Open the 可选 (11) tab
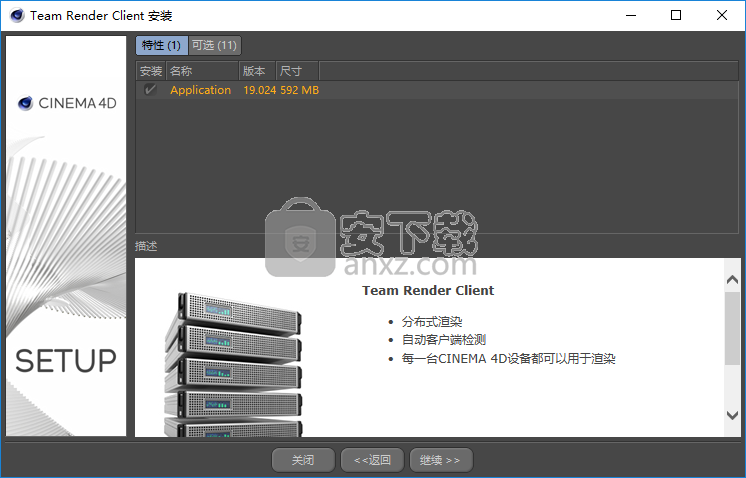 pyautogui.click(x=215, y=45)
